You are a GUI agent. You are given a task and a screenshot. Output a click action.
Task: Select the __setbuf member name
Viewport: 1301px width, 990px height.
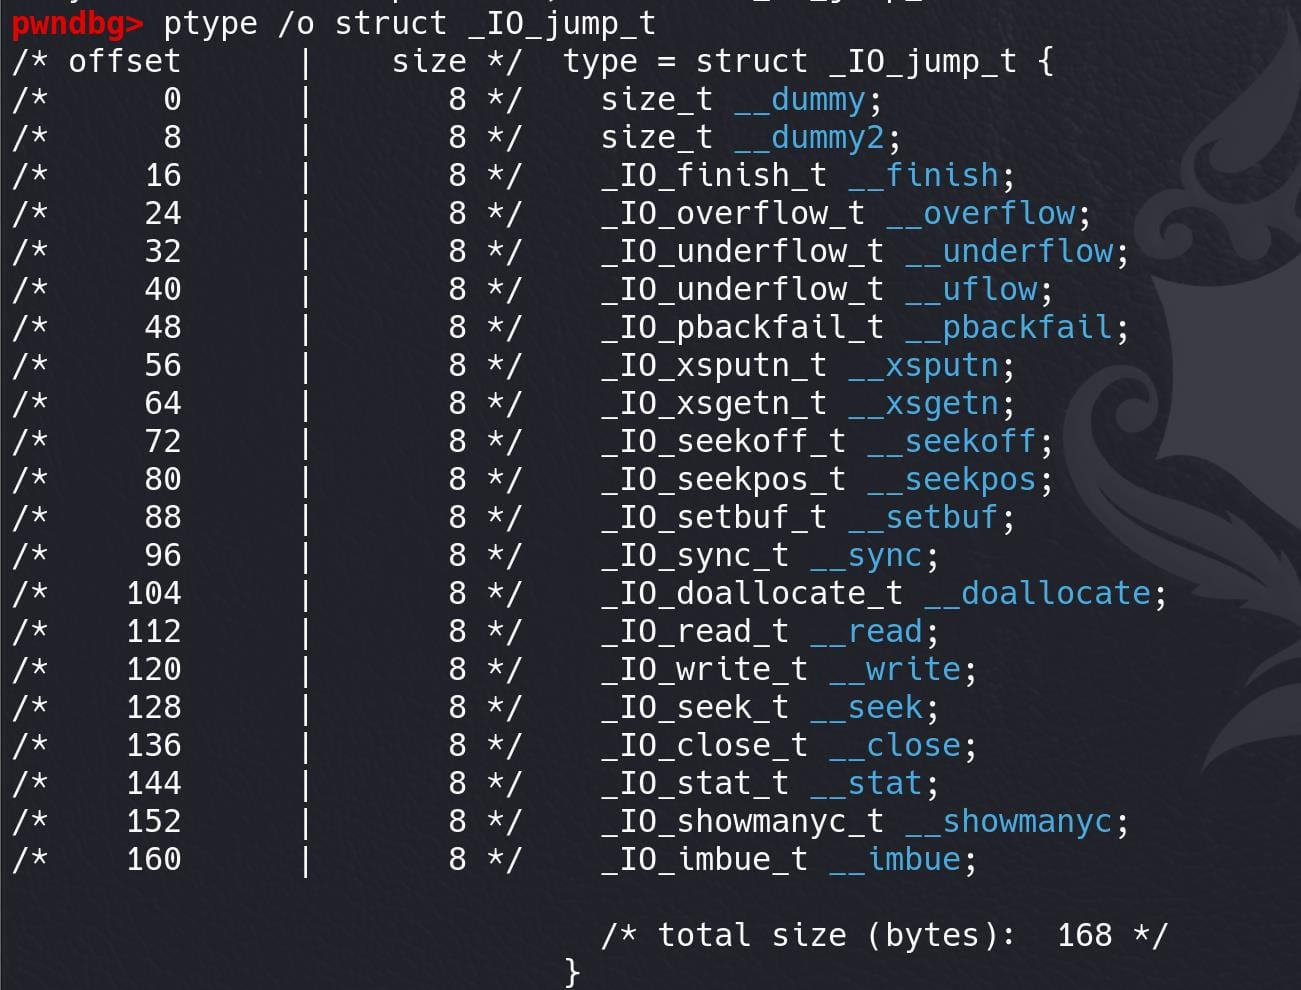click(x=923, y=518)
